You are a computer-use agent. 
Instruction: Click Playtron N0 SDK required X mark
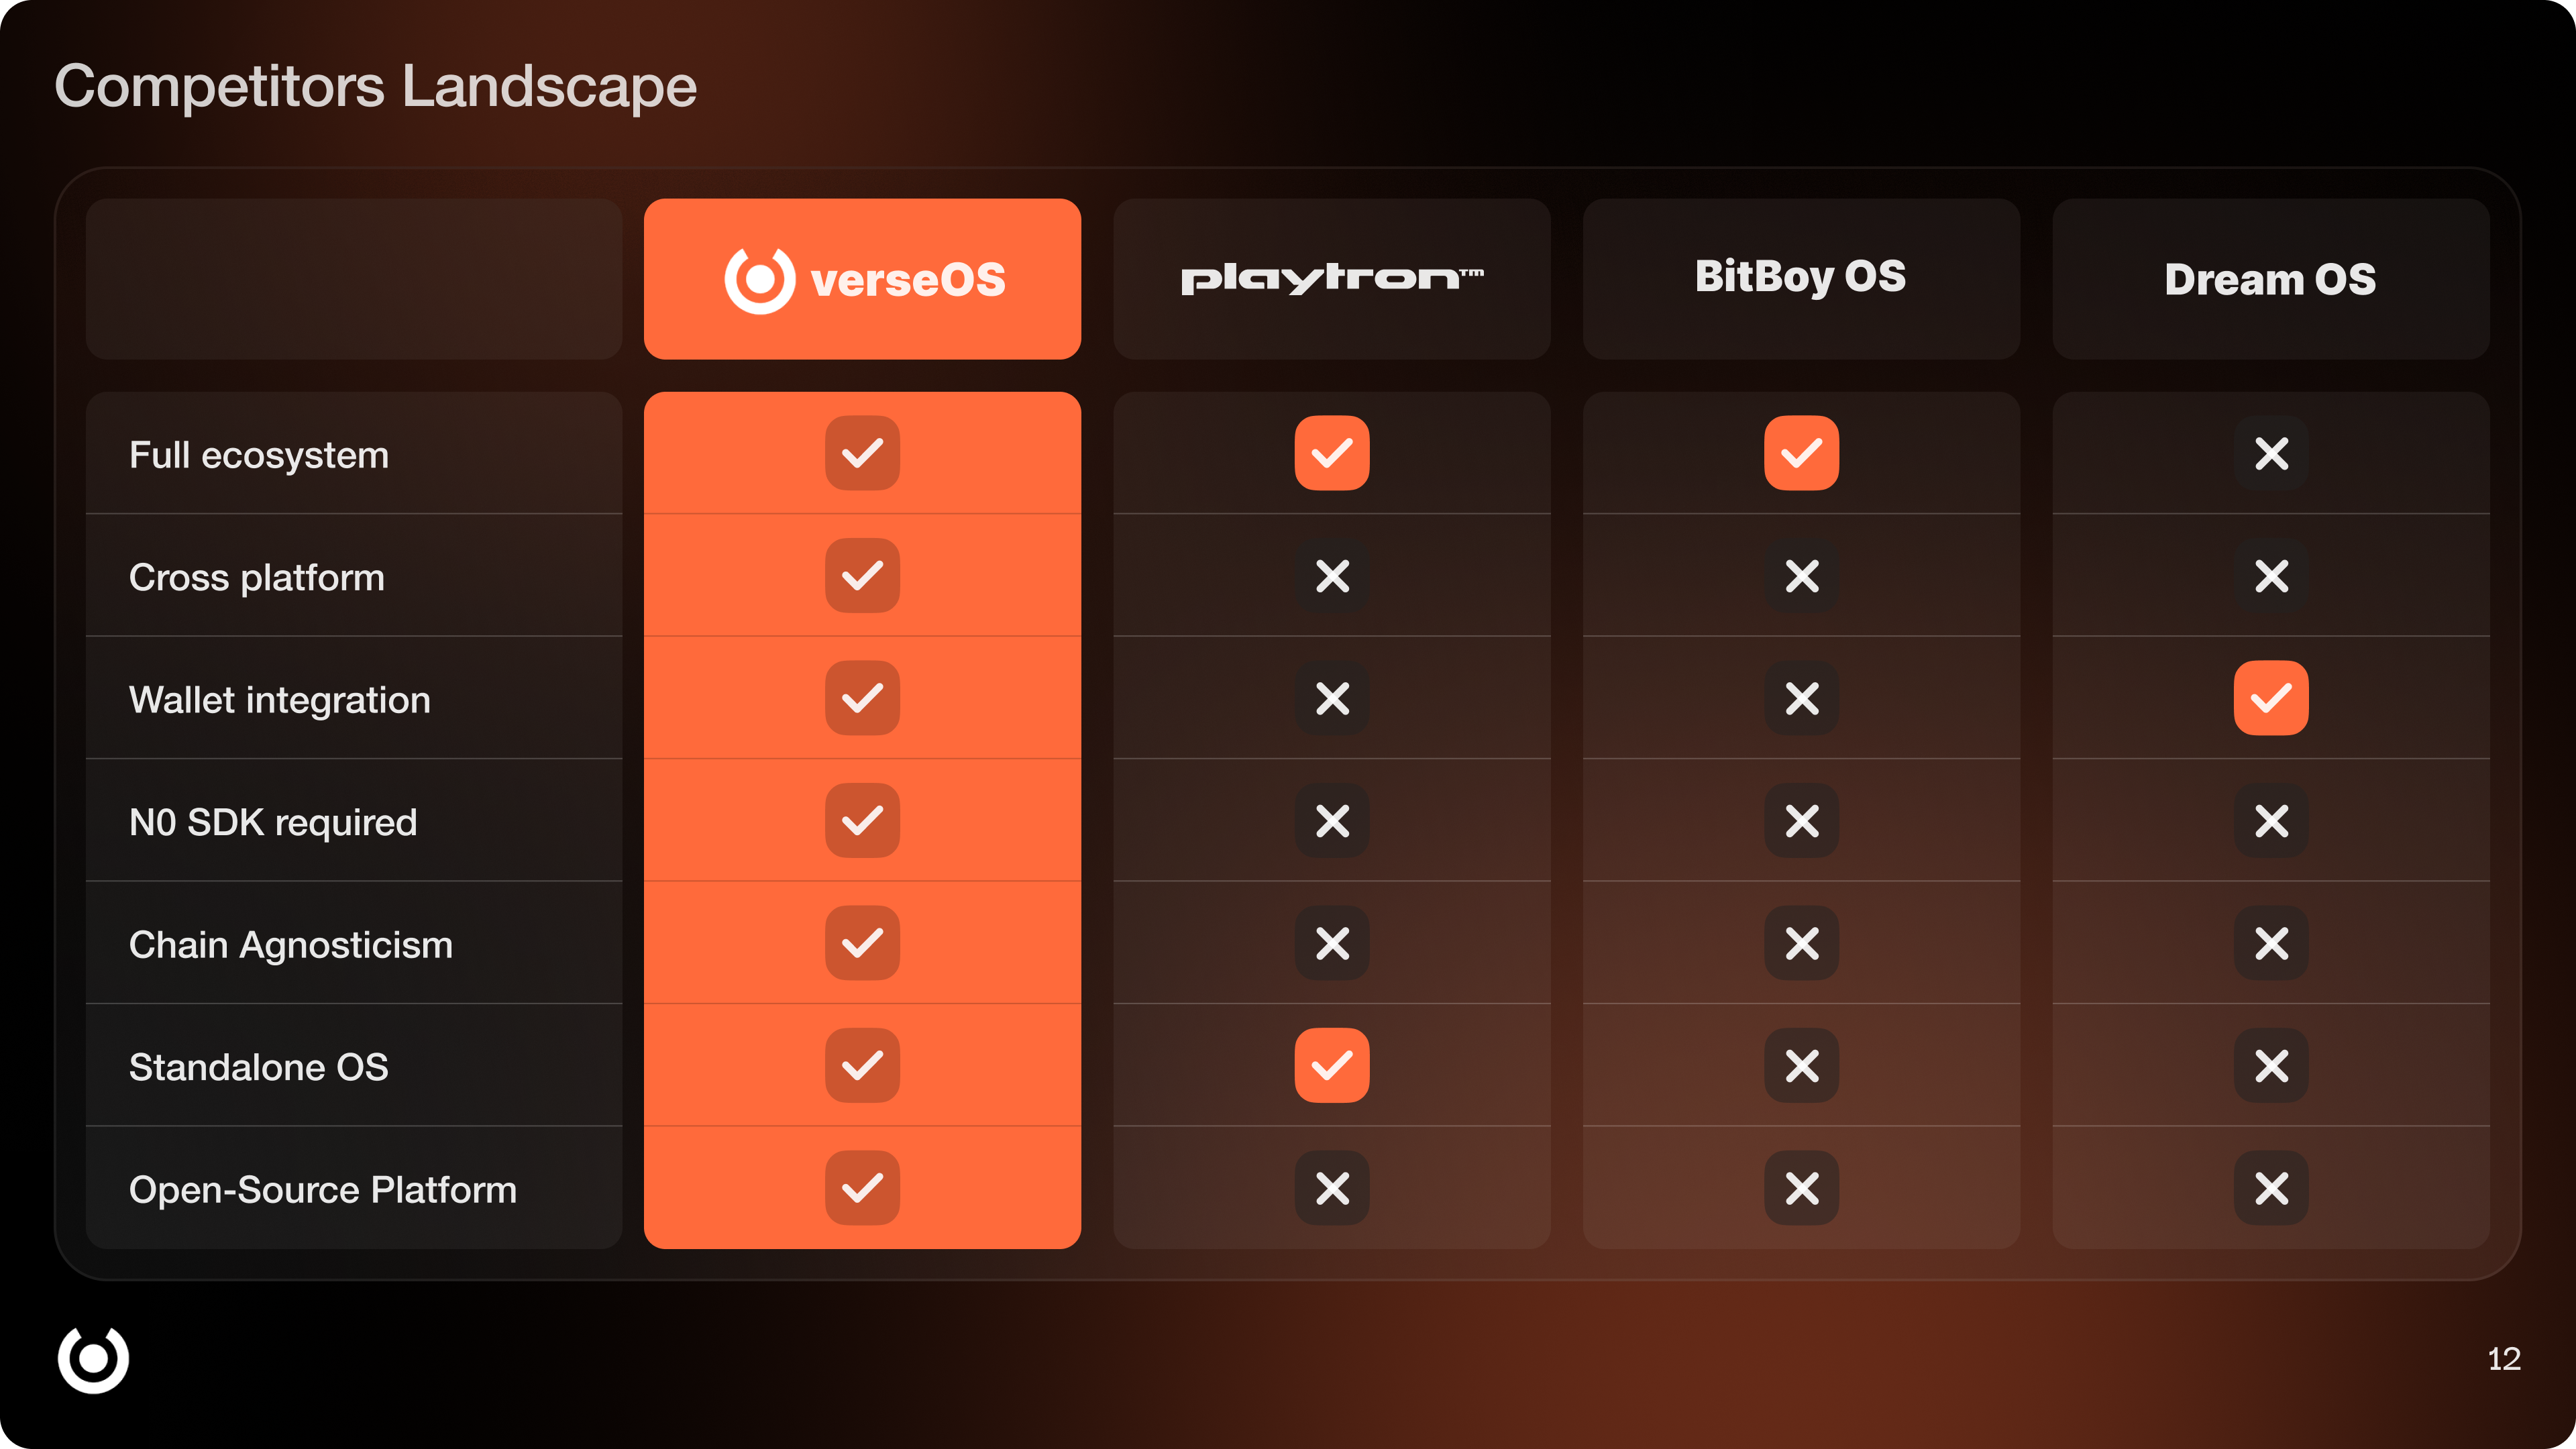point(1332,821)
